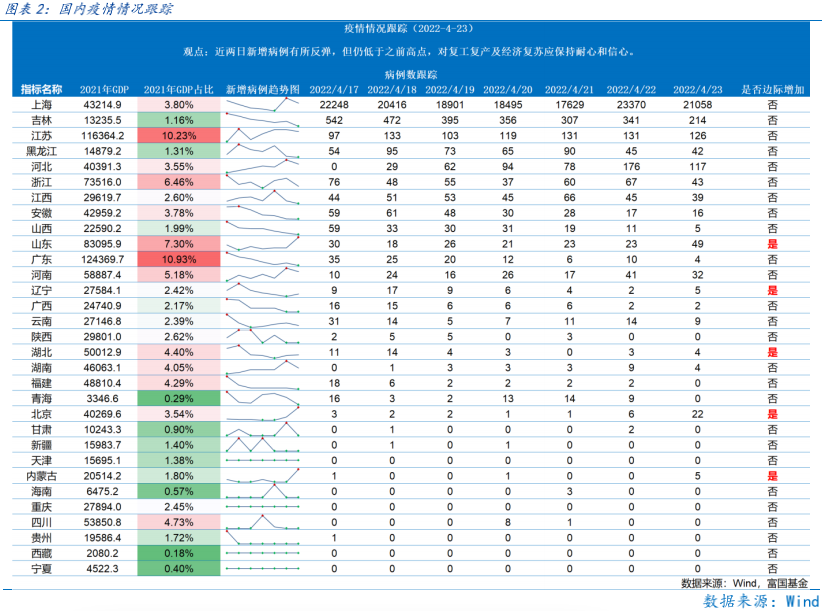This screenshot has width=826, height=611.
Task: Click the 宁夏 row name
Action: (x=41, y=569)
